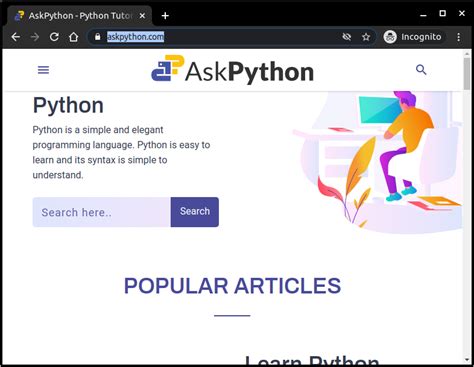
Task: Minimize the browser window
Action: pyautogui.click(x=423, y=15)
